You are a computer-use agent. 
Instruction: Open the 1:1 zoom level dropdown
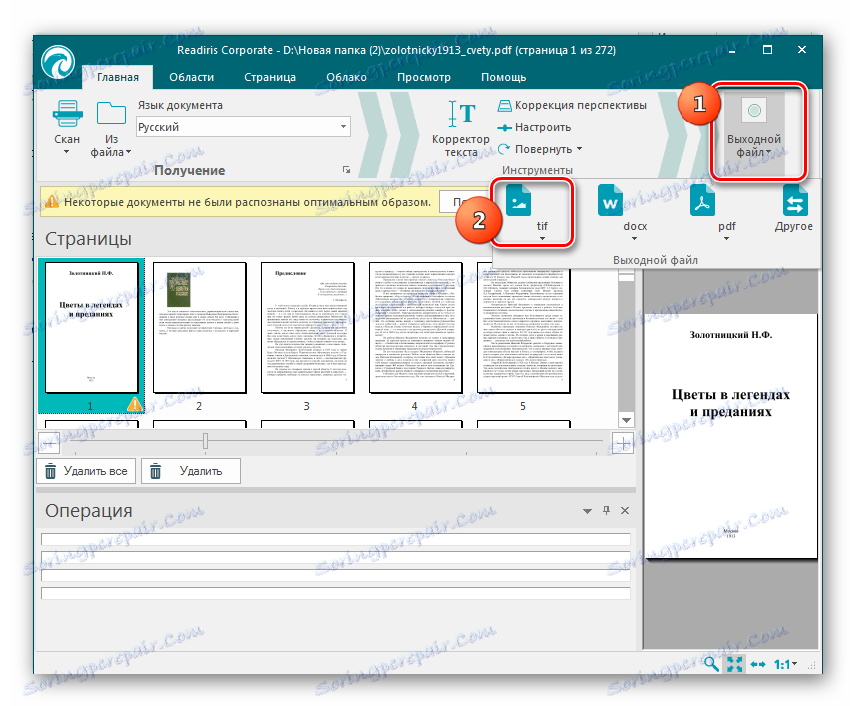pos(786,664)
